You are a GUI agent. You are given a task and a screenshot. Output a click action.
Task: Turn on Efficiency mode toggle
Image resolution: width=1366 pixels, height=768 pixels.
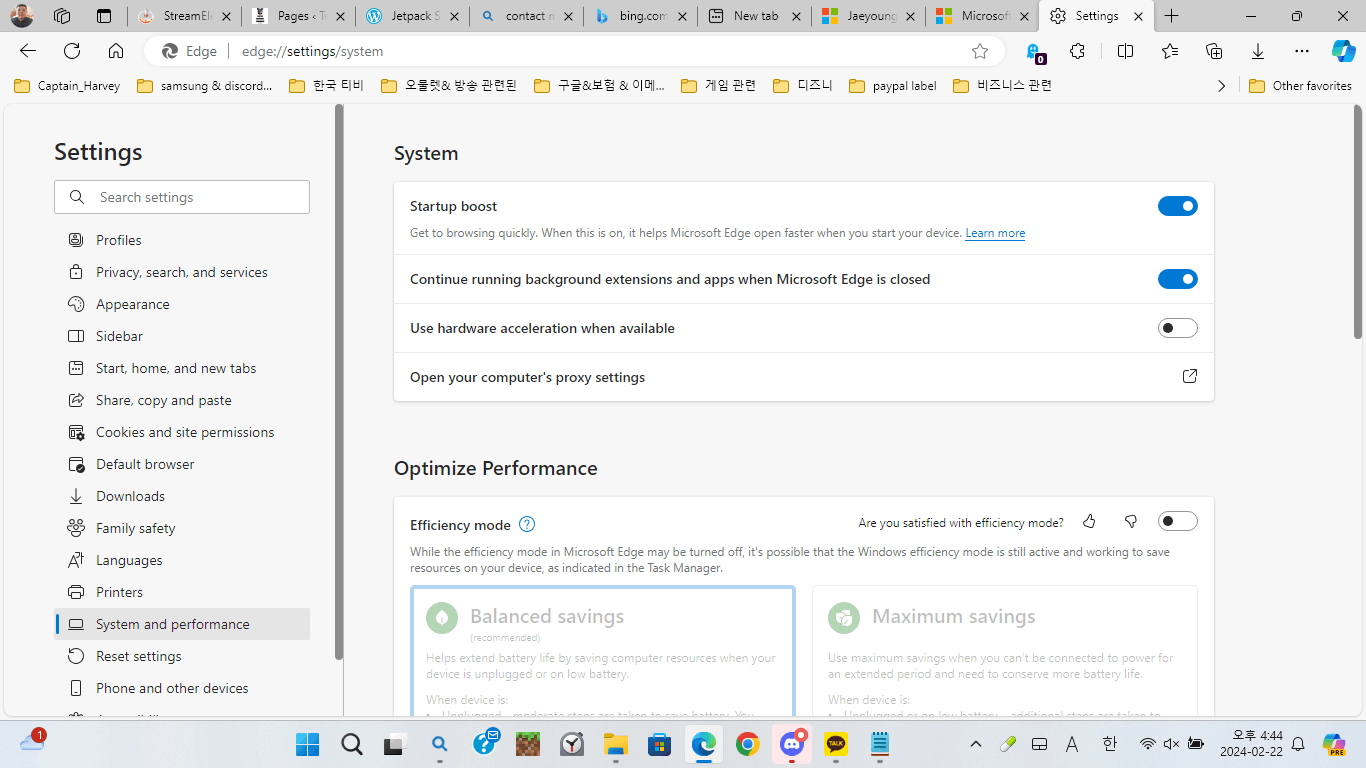(1178, 521)
